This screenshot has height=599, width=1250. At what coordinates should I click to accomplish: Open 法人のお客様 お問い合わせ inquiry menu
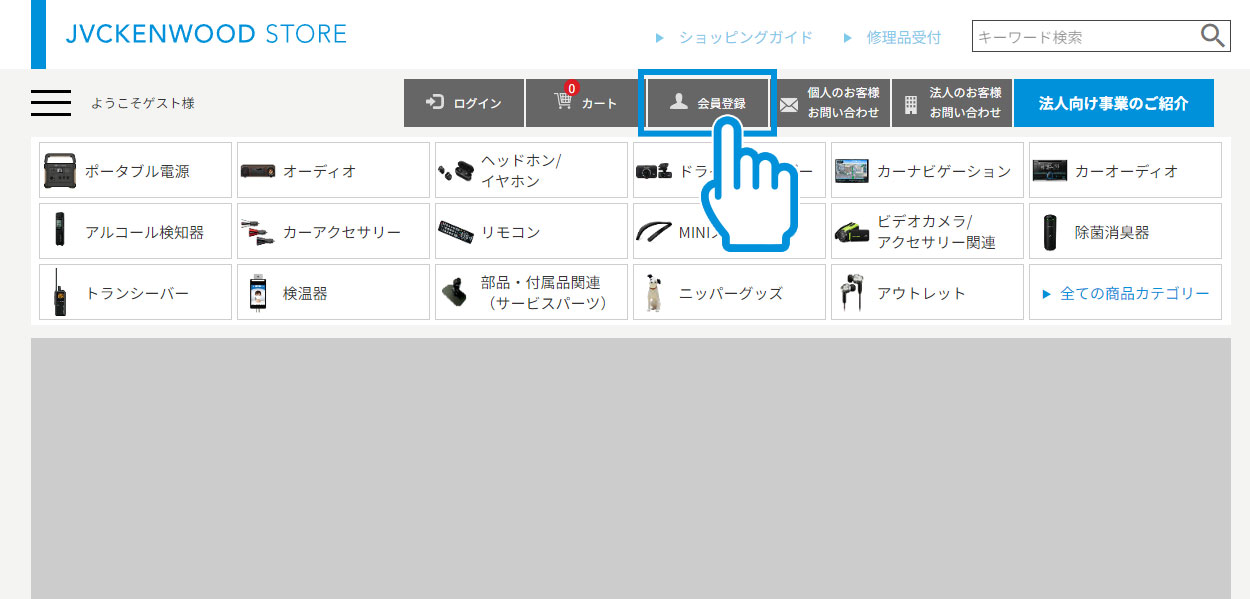pos(951,103)
